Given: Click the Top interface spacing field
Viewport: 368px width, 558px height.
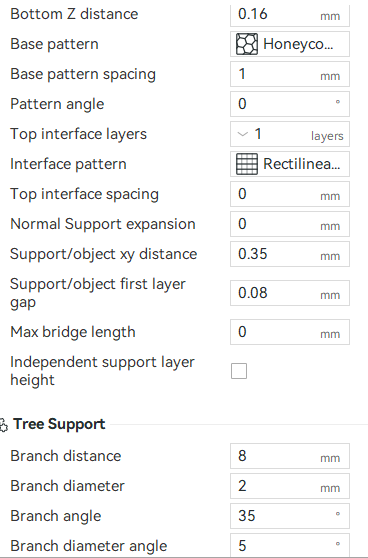Looking at the screenshot, I should point(290,194).
